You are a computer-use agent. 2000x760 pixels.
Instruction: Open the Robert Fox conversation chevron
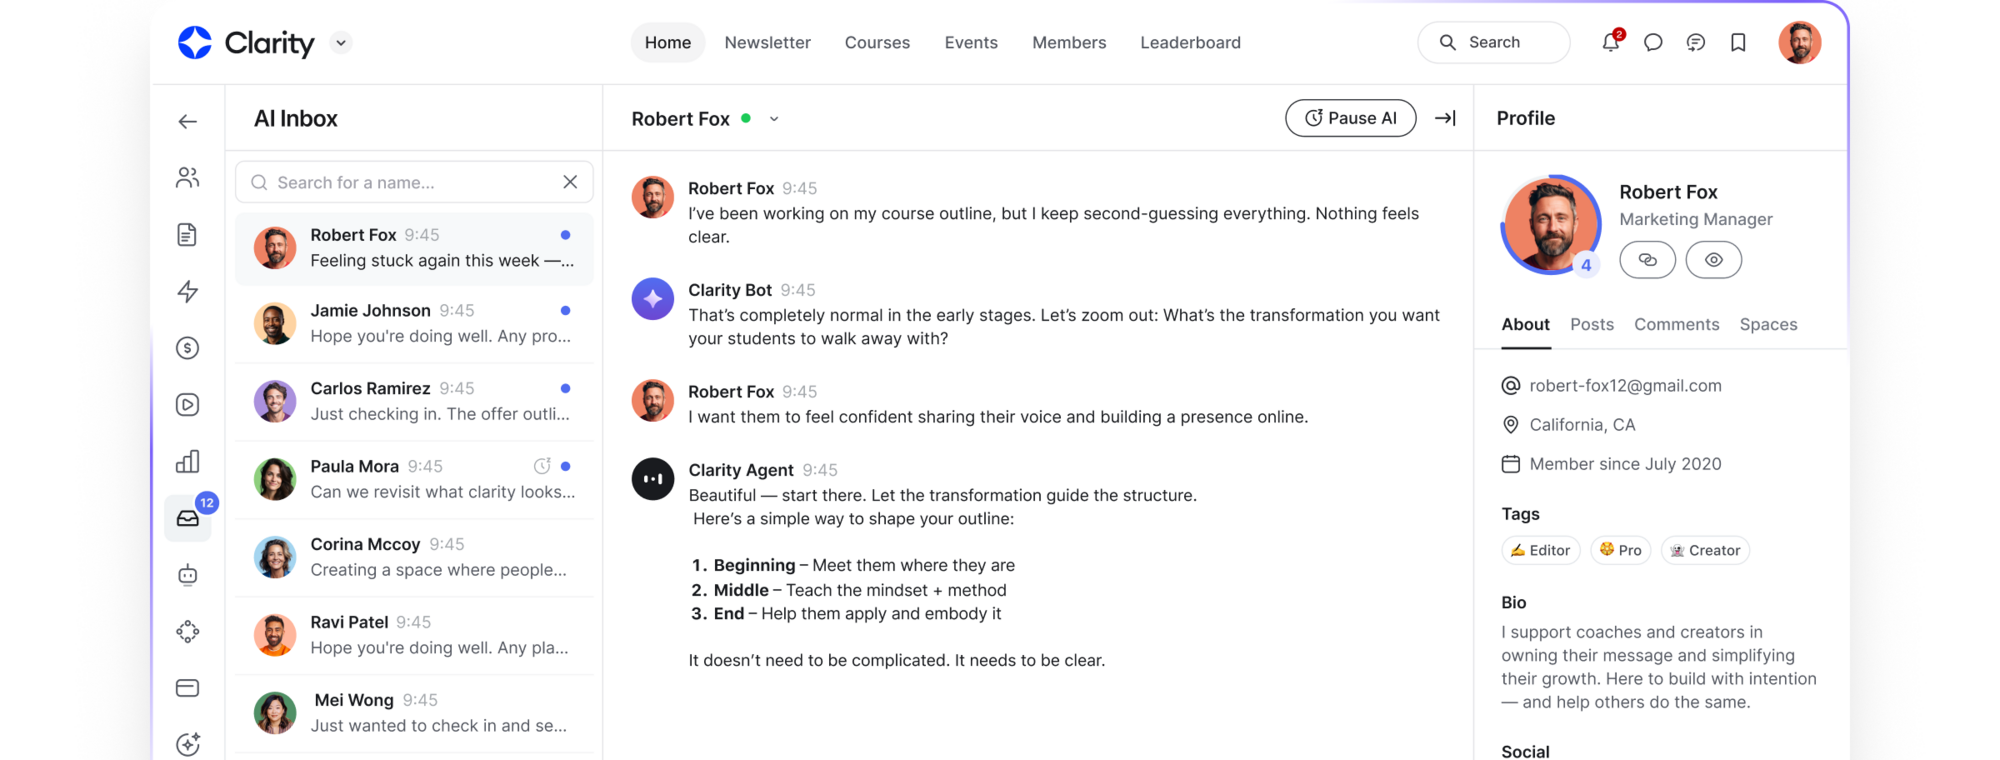coord(773,118)
